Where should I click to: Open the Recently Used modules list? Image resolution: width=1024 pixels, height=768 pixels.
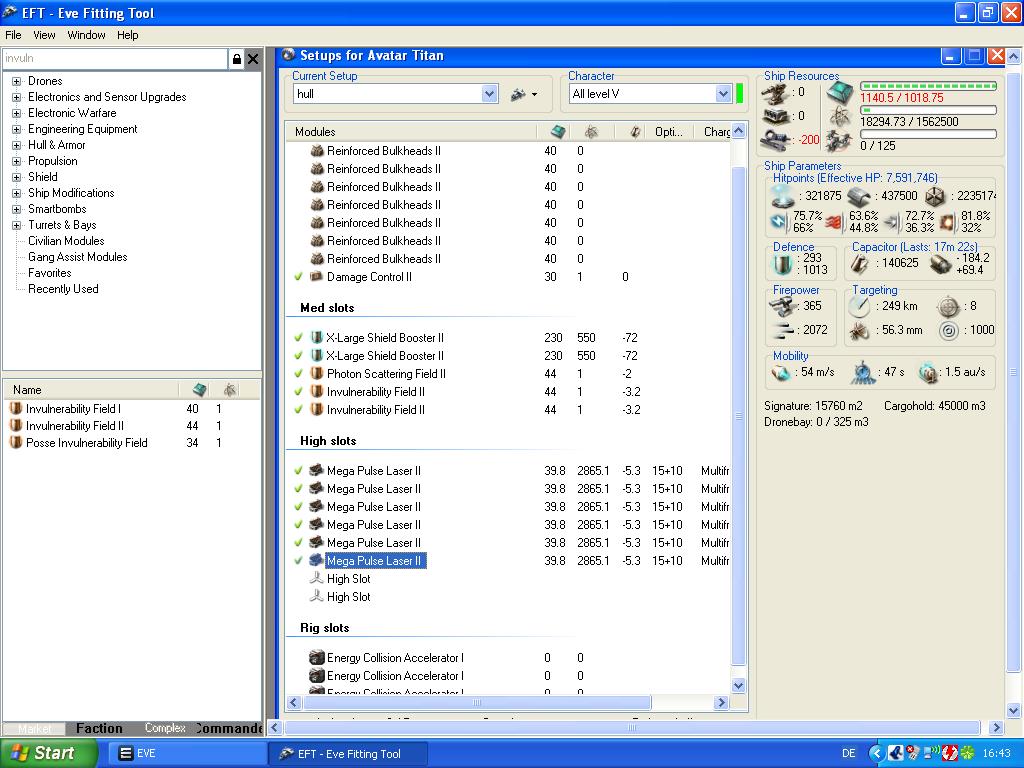(x=63, y=289)
